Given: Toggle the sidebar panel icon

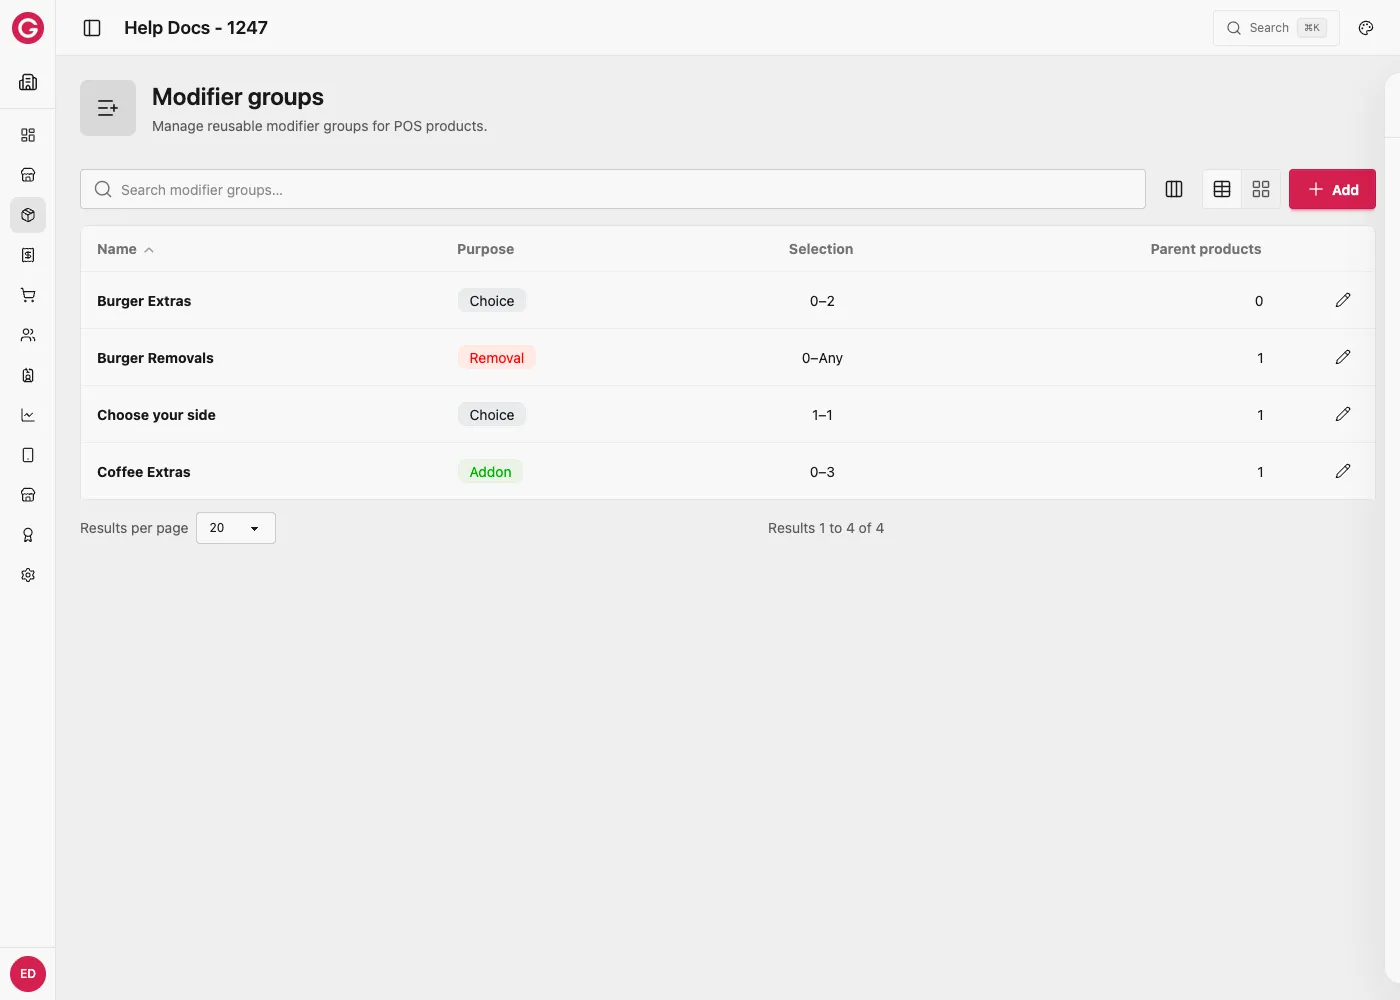Looking at the screenshot, I should click(92, 28).
